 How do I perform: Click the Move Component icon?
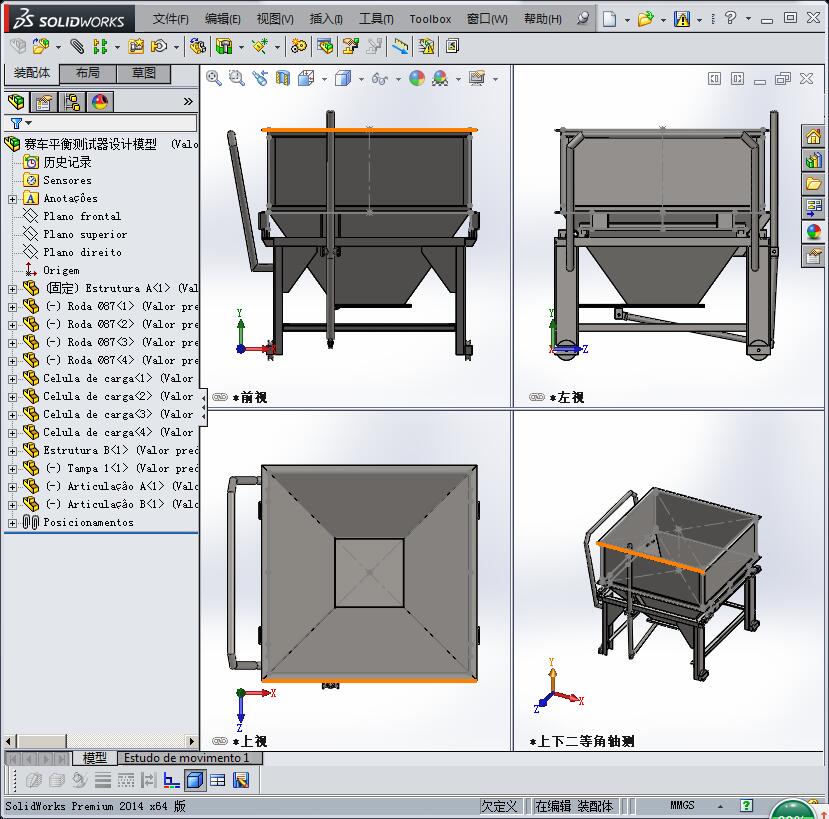(158, 47)
